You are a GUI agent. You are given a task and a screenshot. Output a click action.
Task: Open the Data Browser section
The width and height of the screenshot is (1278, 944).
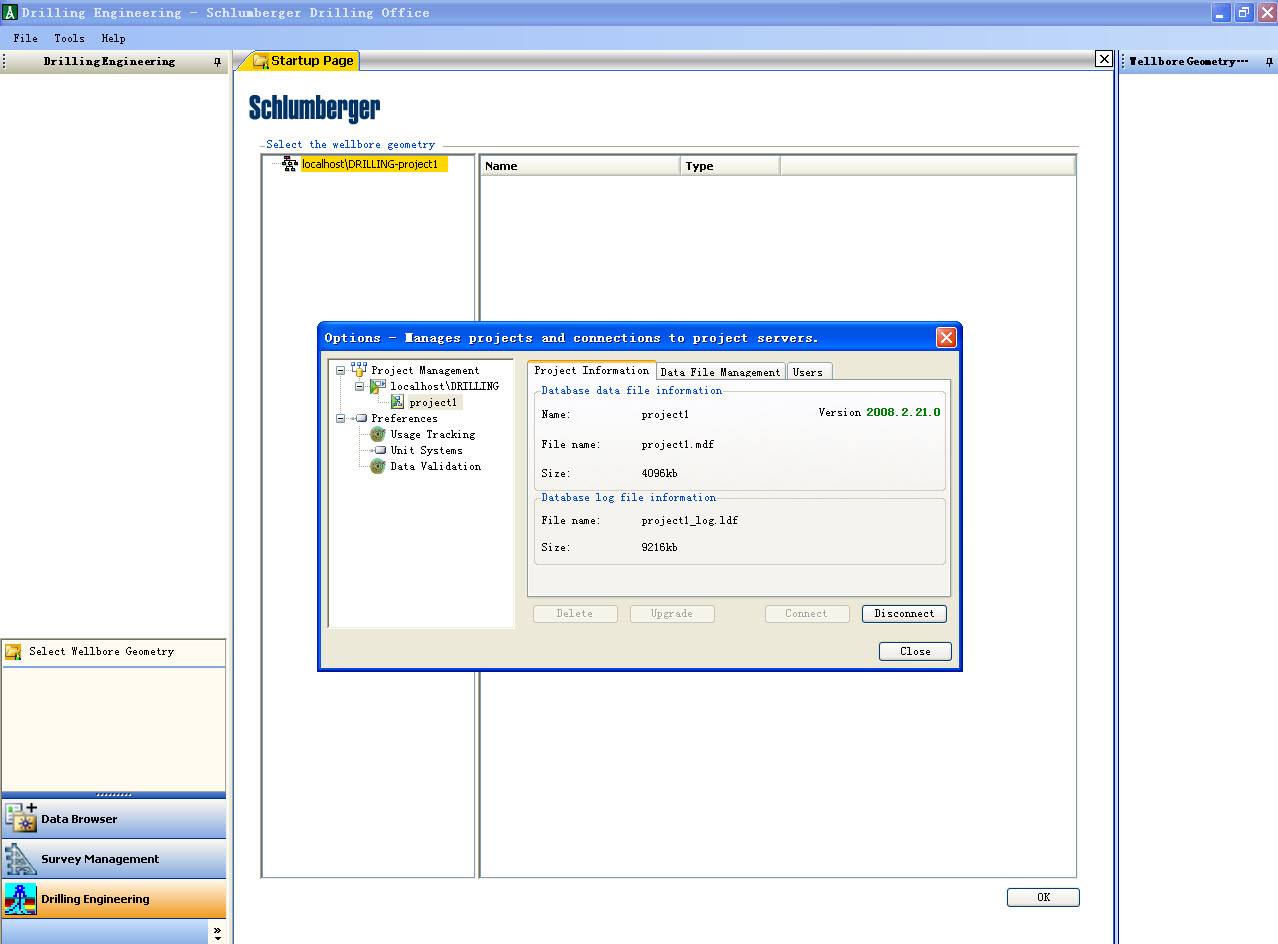(113, 819)
